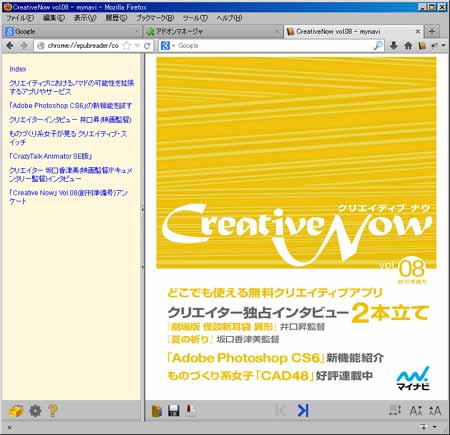The height and width of the screenshot is (435, 450).
Task: Click the Firefox icon in title bar
Action: click(x=7, y=7)
